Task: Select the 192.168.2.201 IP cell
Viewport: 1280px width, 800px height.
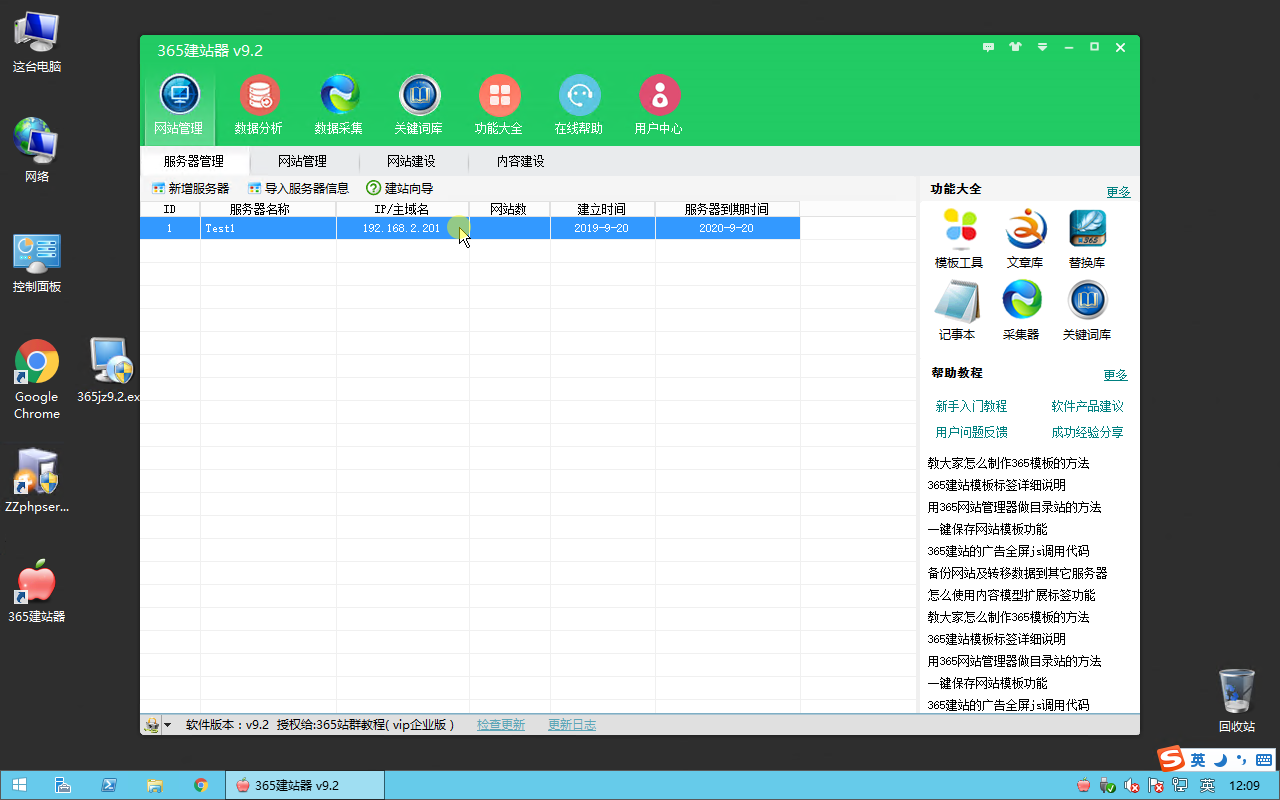Action: pyautogui.click(x=403, y=228)
